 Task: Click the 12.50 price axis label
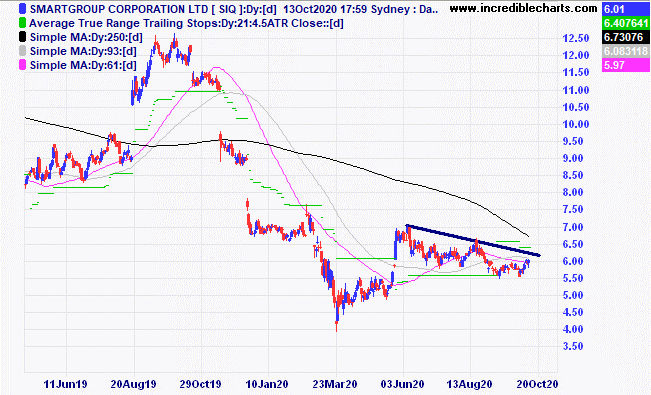576,38
